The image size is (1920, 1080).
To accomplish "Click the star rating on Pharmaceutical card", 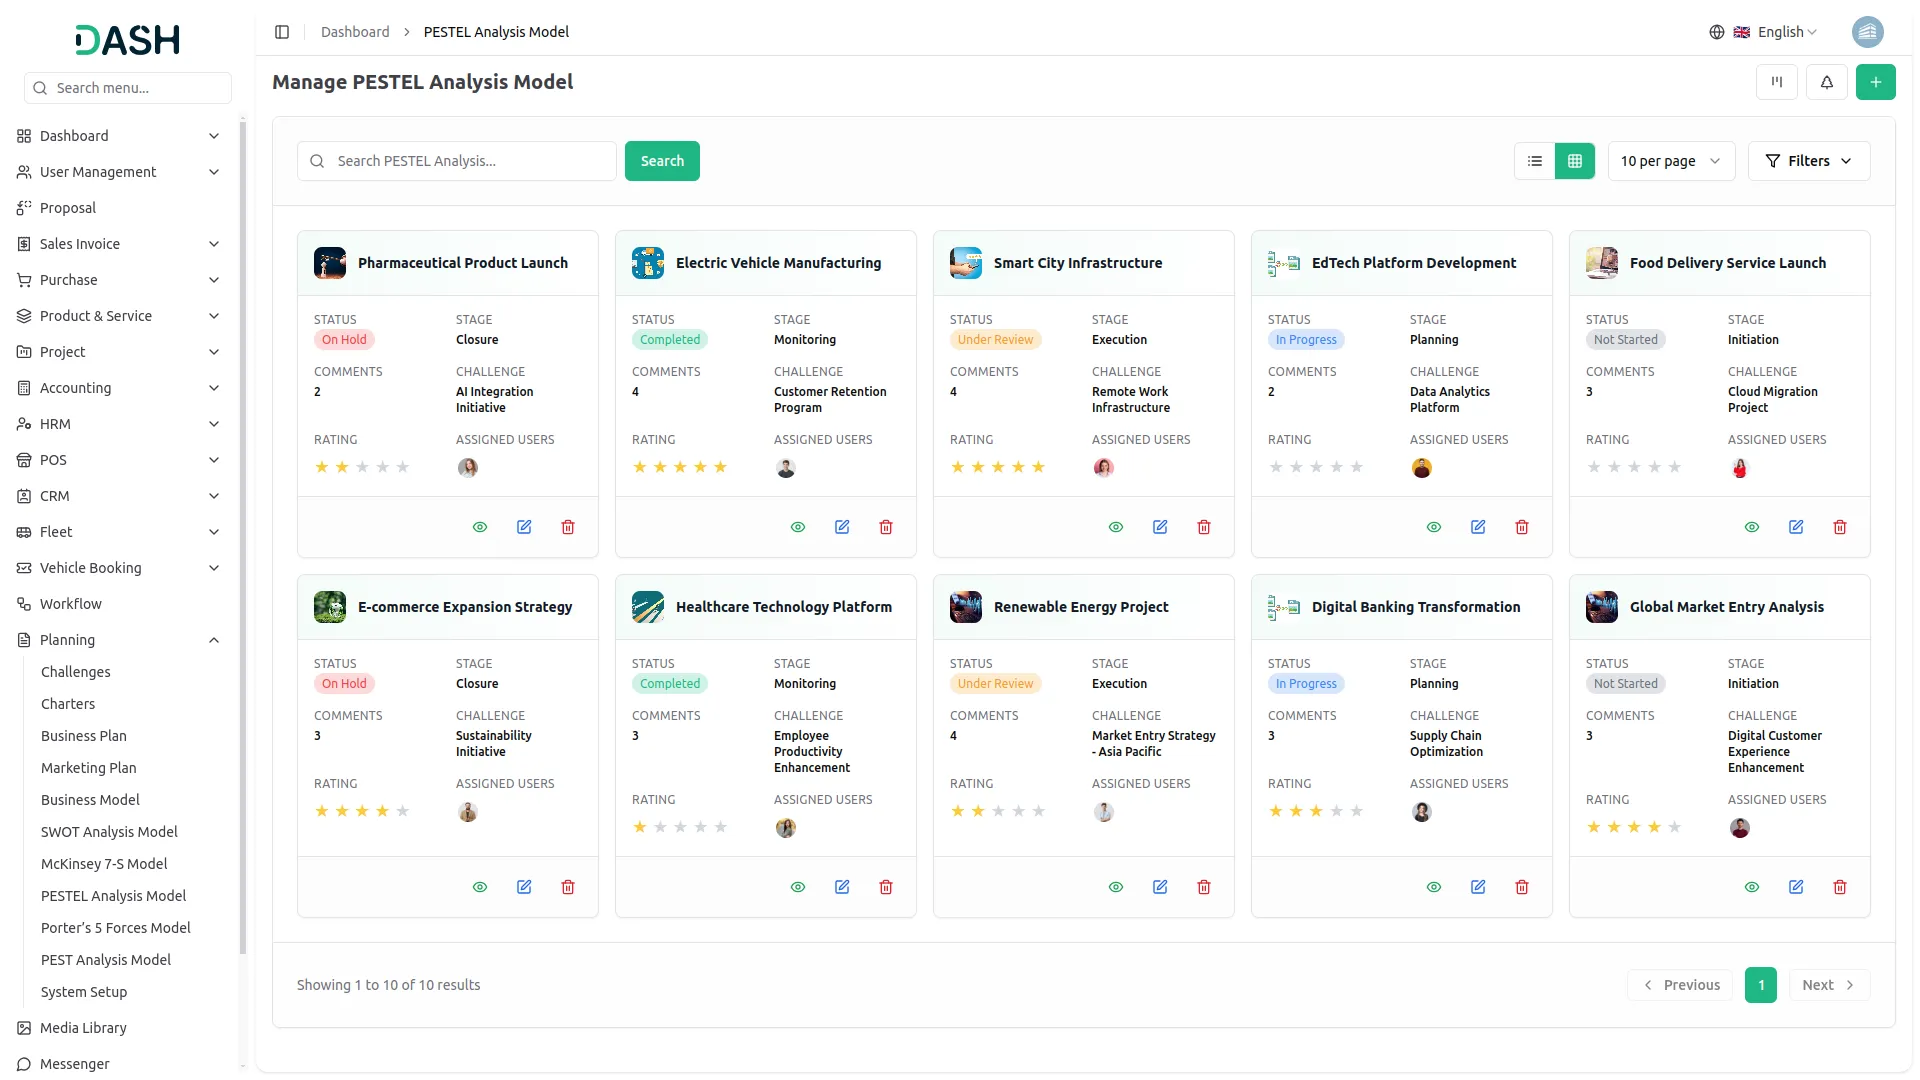I will click(x=362, y=467).
